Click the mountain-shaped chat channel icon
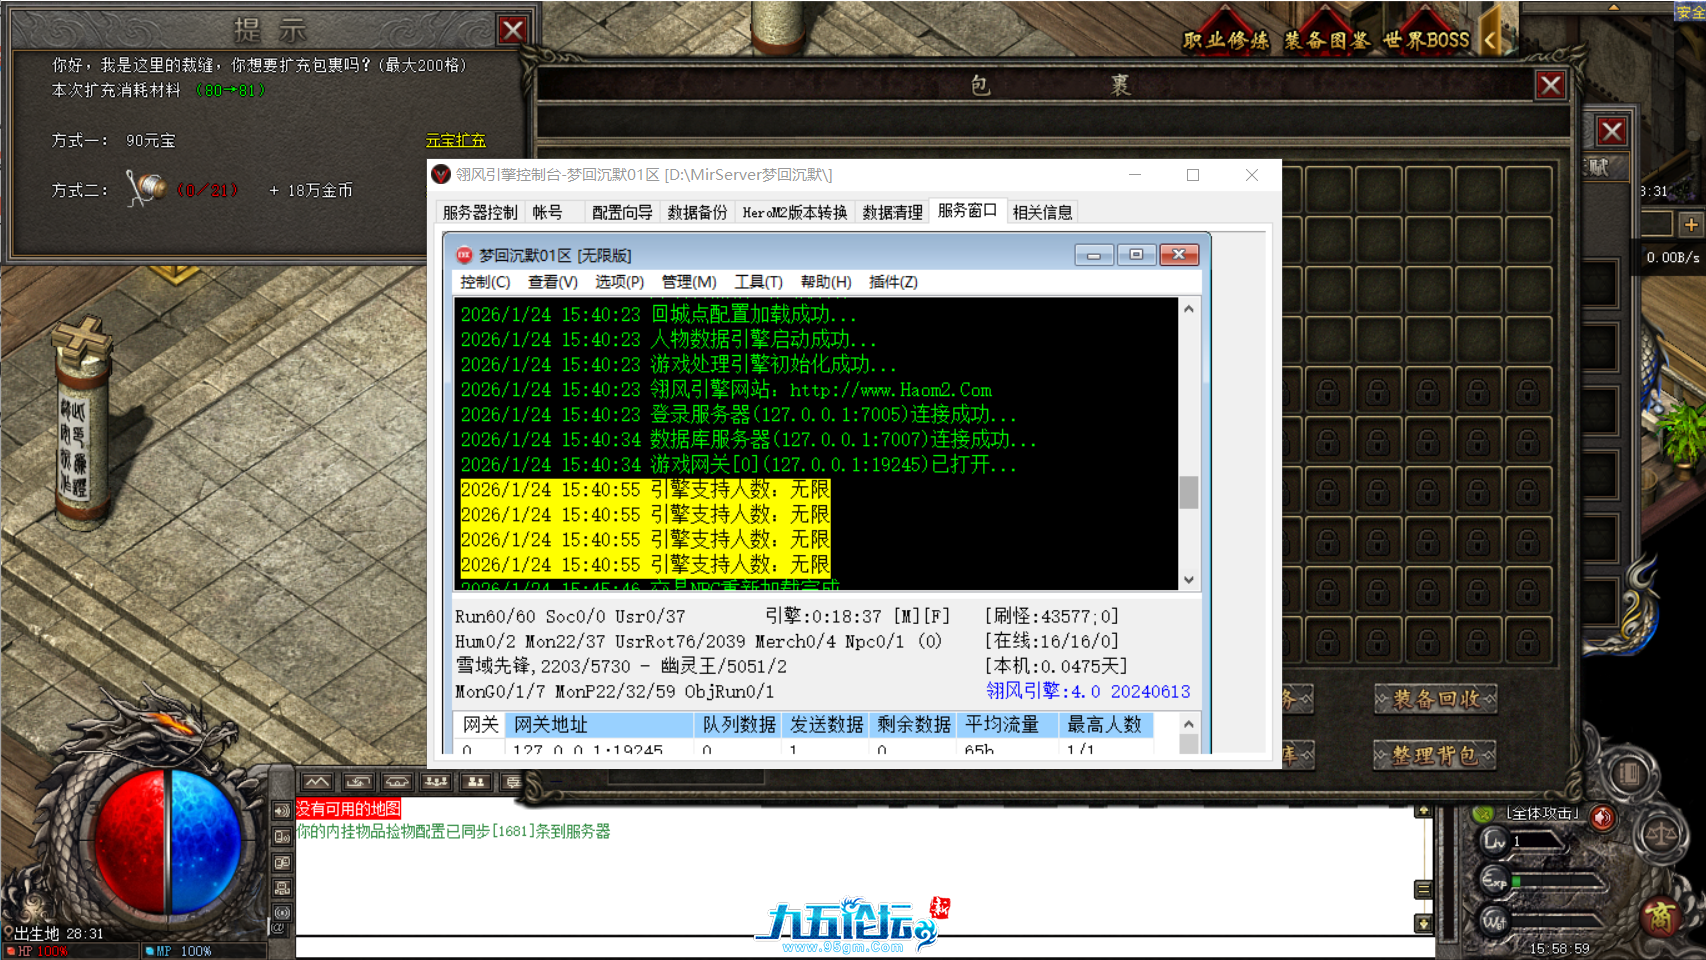 click(317, 782)
